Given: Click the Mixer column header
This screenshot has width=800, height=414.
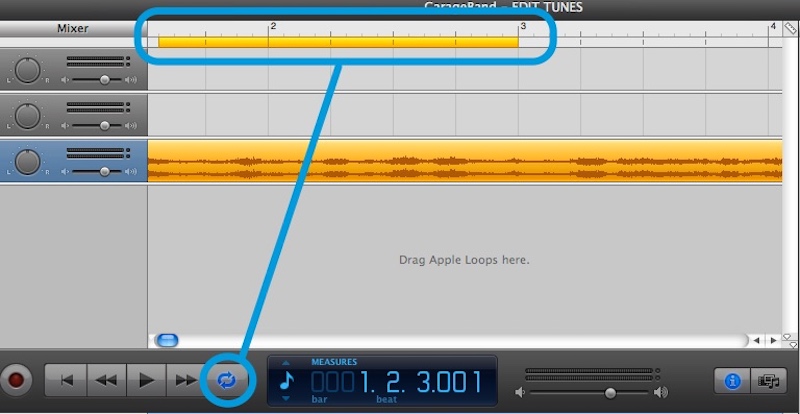Looking at the screenshot, I should (x=73, y=29).
